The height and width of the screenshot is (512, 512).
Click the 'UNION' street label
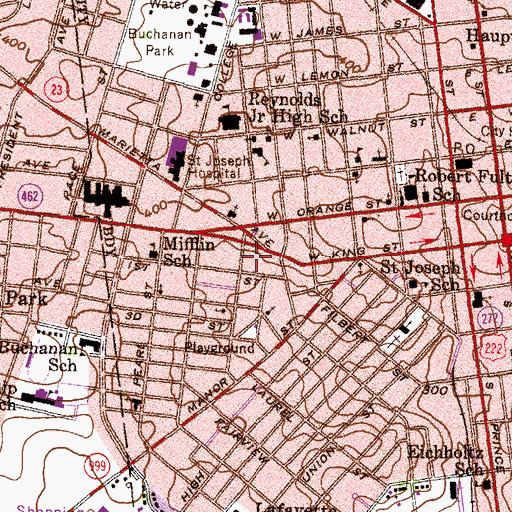318,465
